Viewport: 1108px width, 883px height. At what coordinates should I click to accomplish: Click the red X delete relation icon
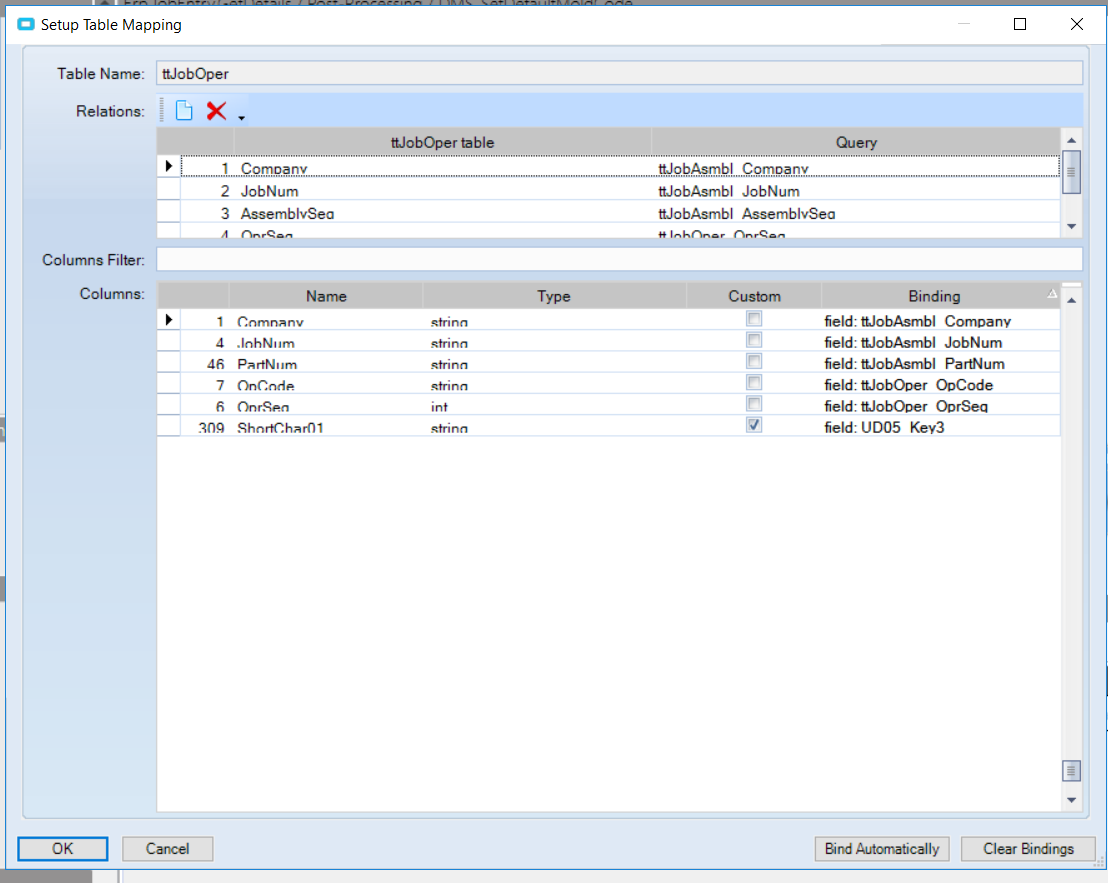click(216, 110)
